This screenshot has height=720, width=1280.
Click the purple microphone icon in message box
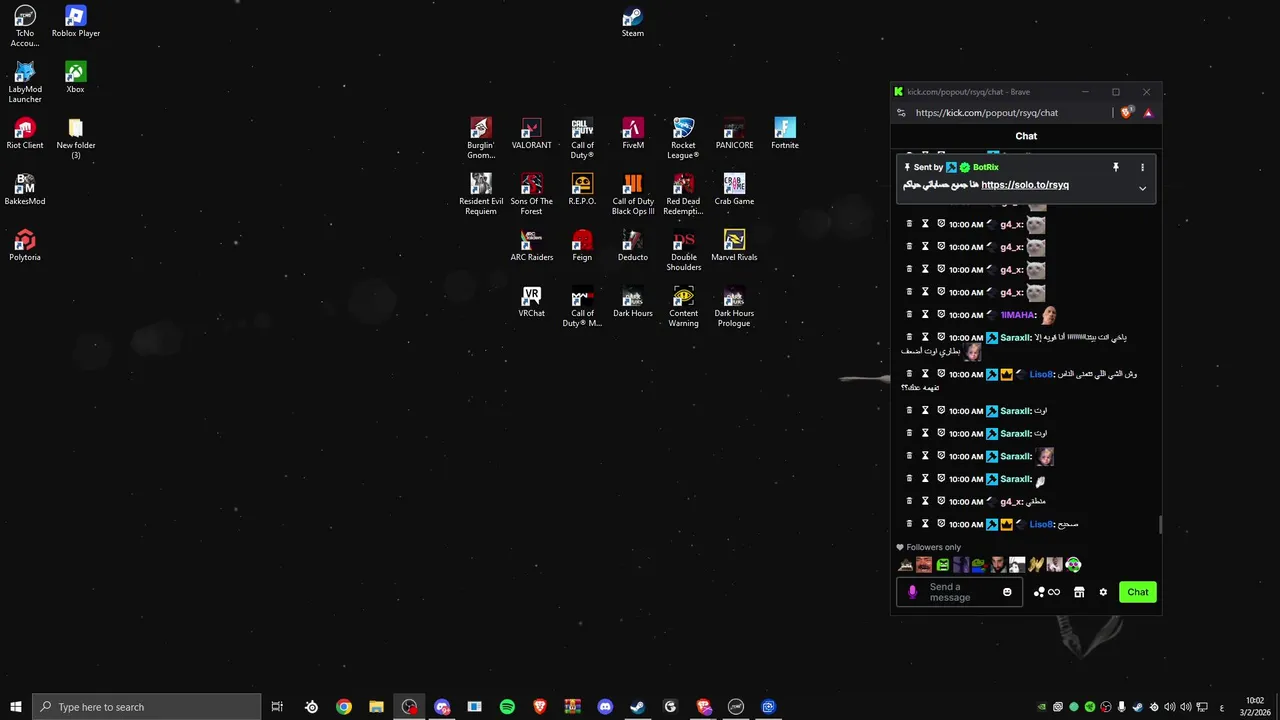tap(912, 592)
